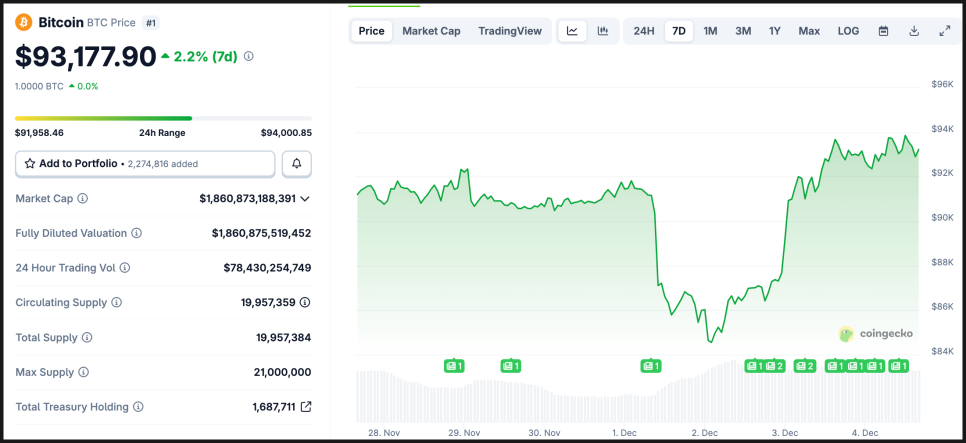Switch to line chart view
966x443 pixels.
(572, 31)
